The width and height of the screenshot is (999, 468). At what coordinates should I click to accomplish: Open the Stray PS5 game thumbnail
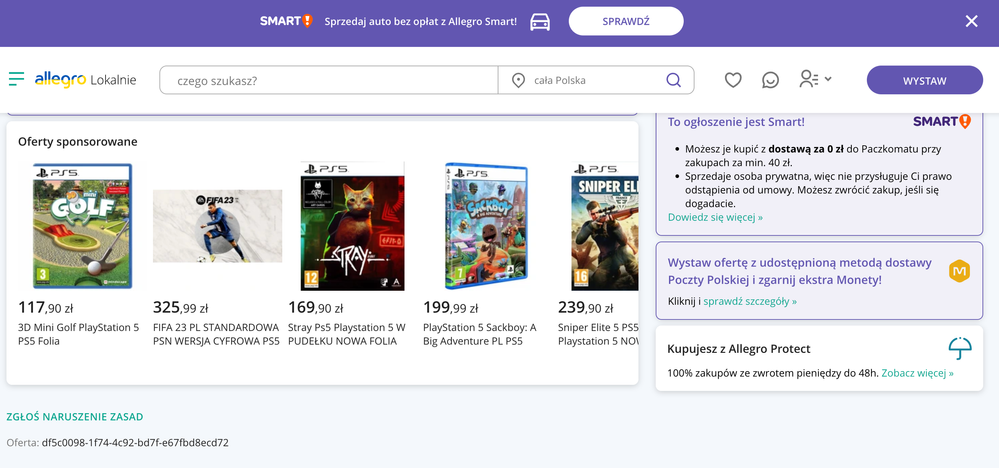pos(352,226)
